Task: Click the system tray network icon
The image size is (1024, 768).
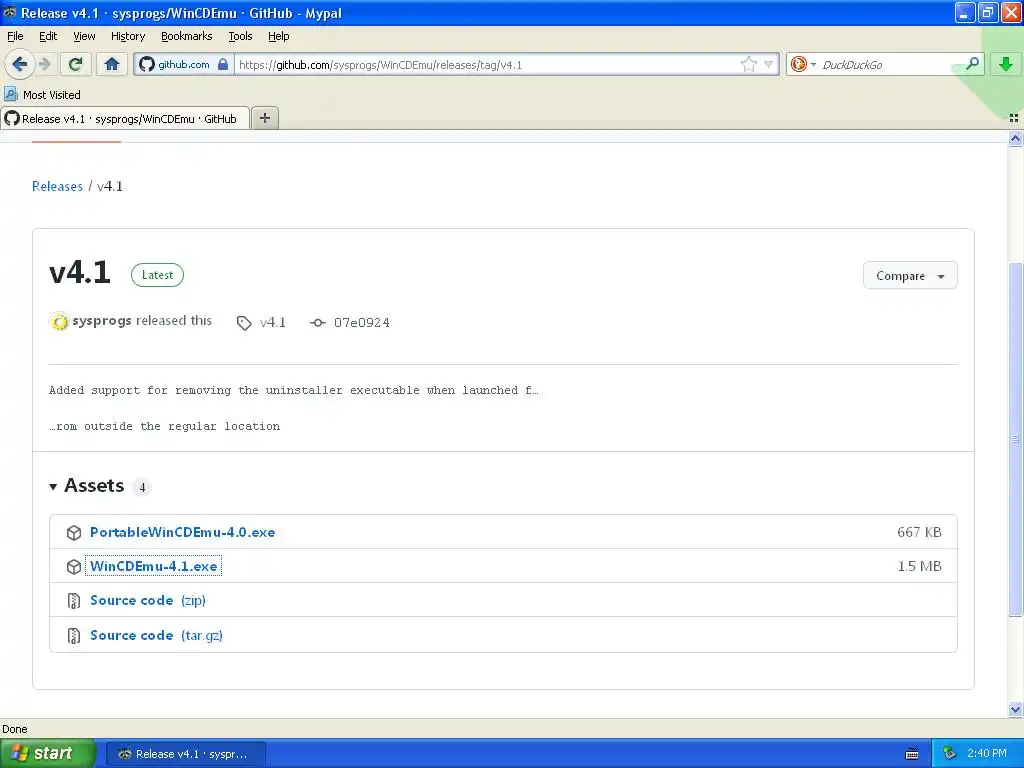Action: tap(950, 754)
